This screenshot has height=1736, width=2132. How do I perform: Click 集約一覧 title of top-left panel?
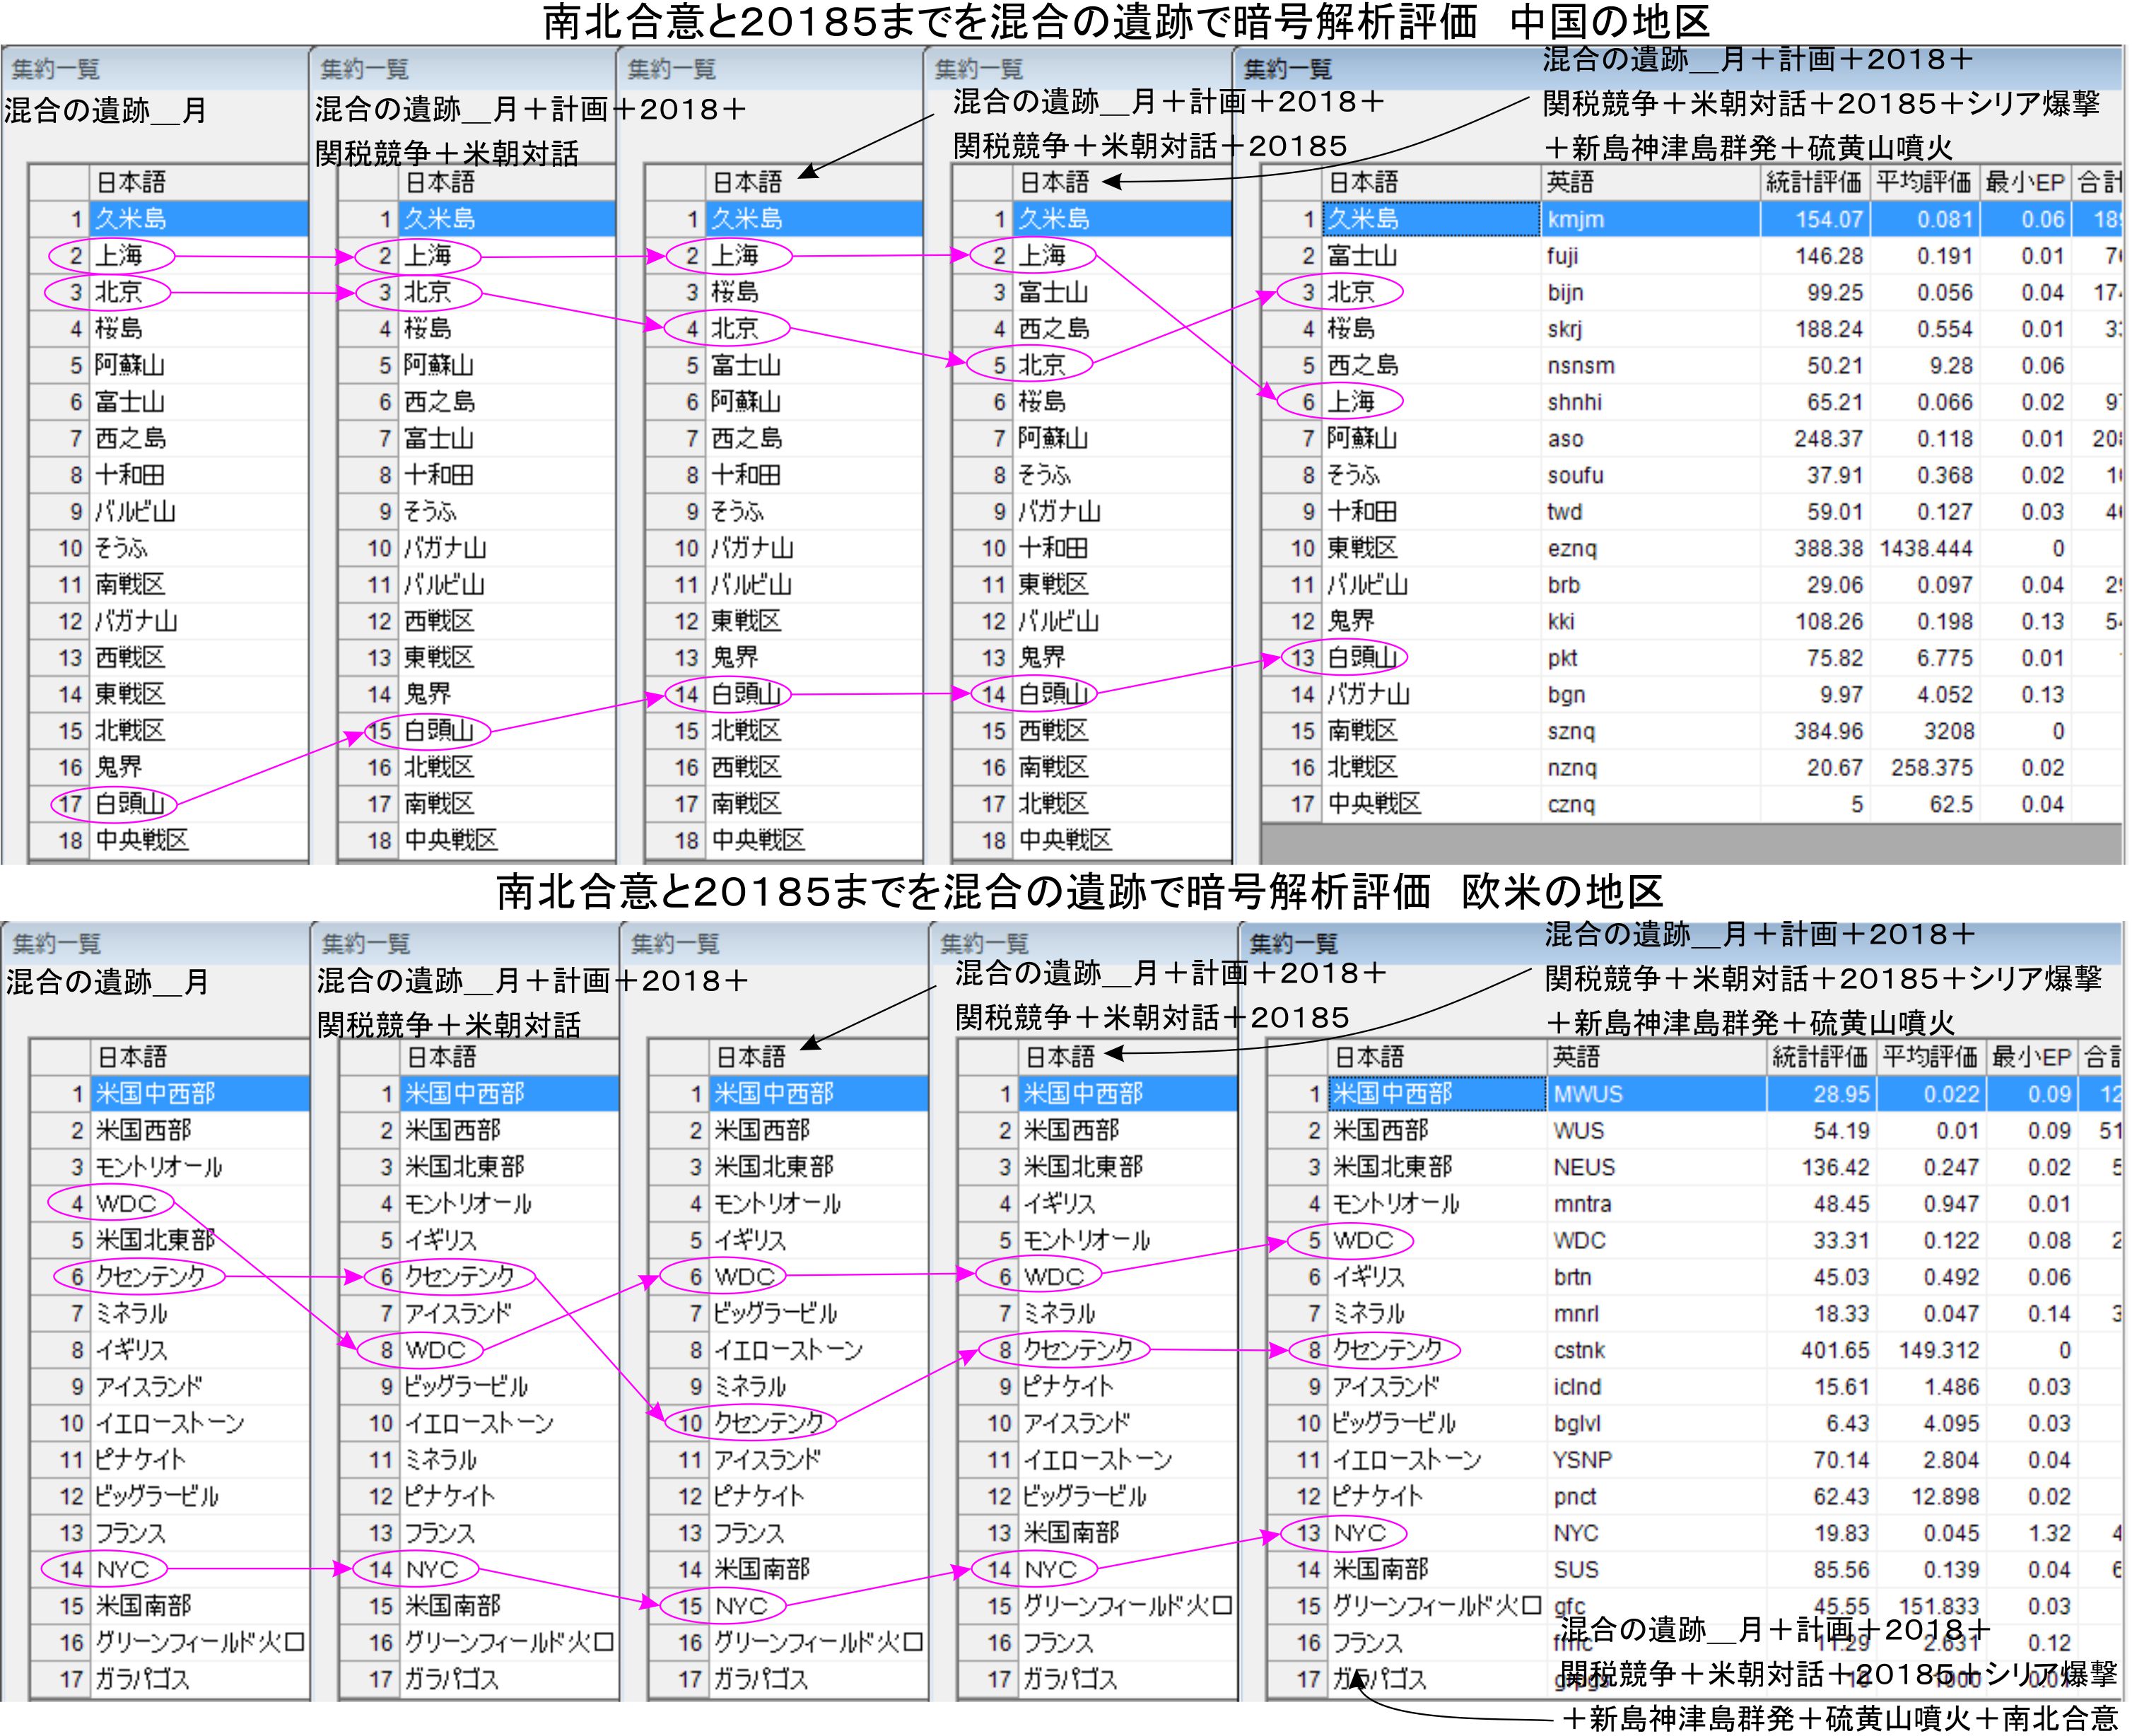pos(55,69)
